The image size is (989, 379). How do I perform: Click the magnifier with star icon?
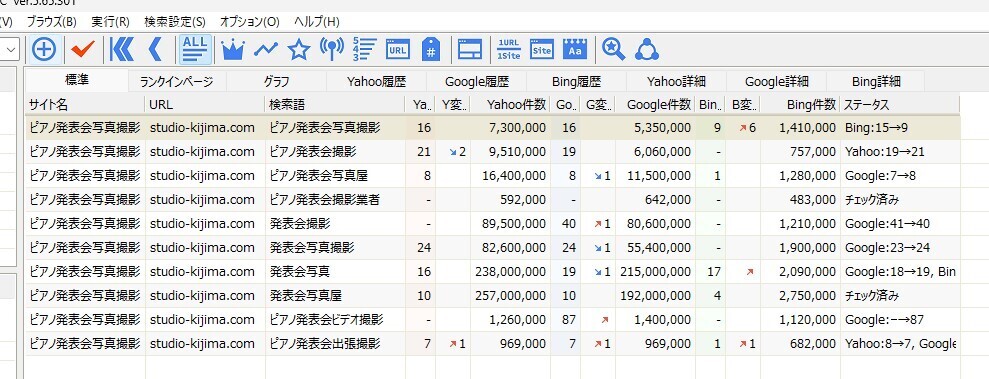coord(613,49)
